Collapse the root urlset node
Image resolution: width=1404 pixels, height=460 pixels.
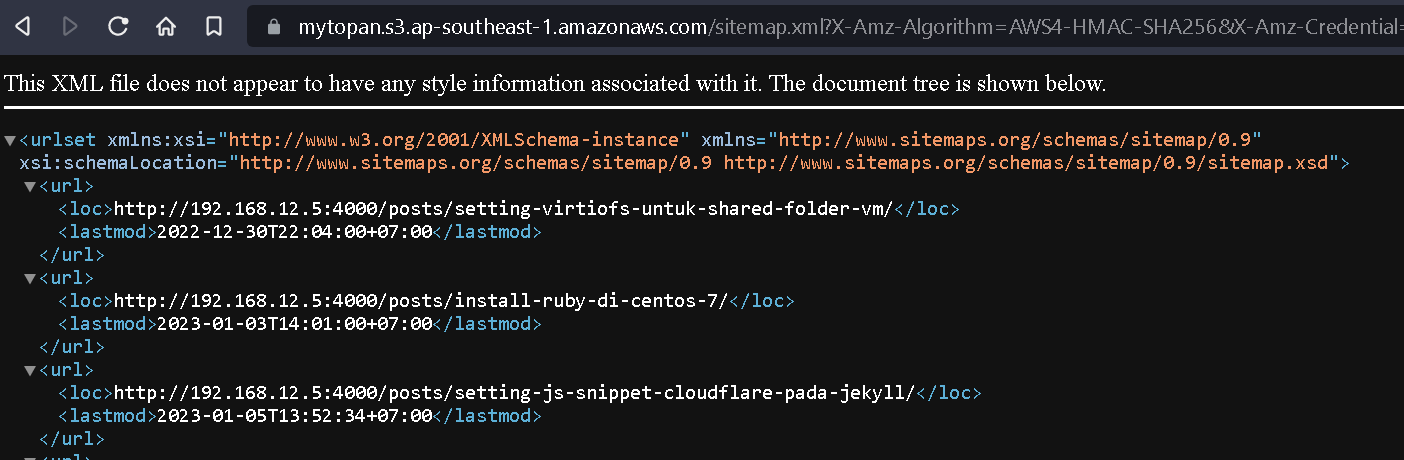10,139
